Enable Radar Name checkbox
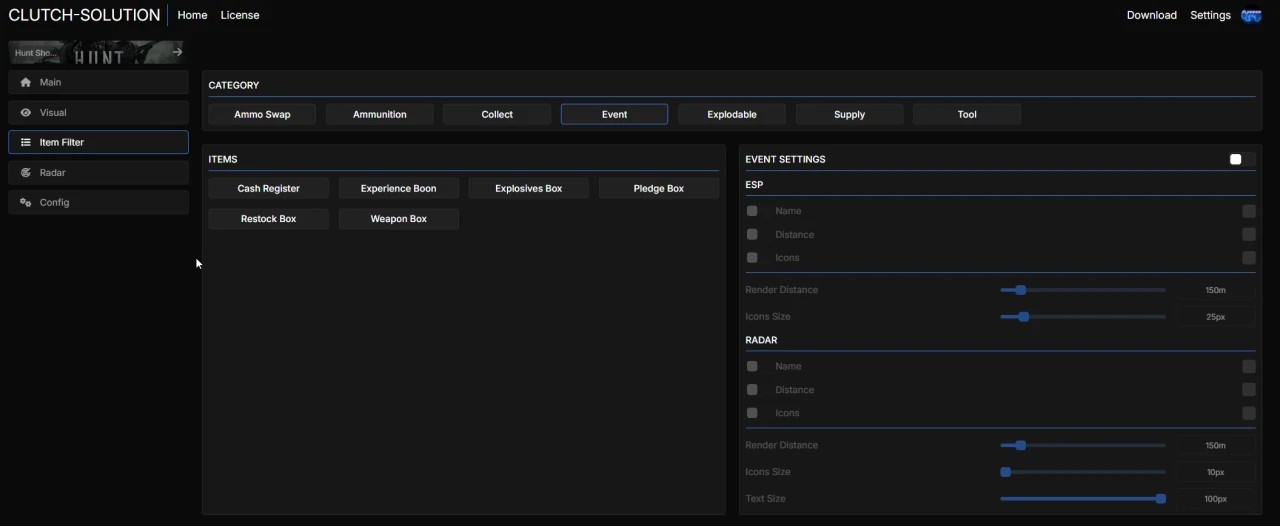The width and height of the screenshot is (1280, 526). (x=752, y=366)
